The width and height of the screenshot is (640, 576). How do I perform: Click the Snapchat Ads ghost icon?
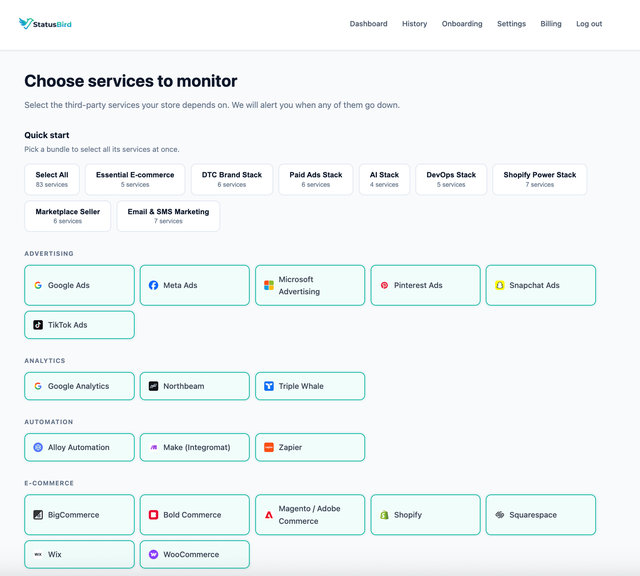click(500, 285)
